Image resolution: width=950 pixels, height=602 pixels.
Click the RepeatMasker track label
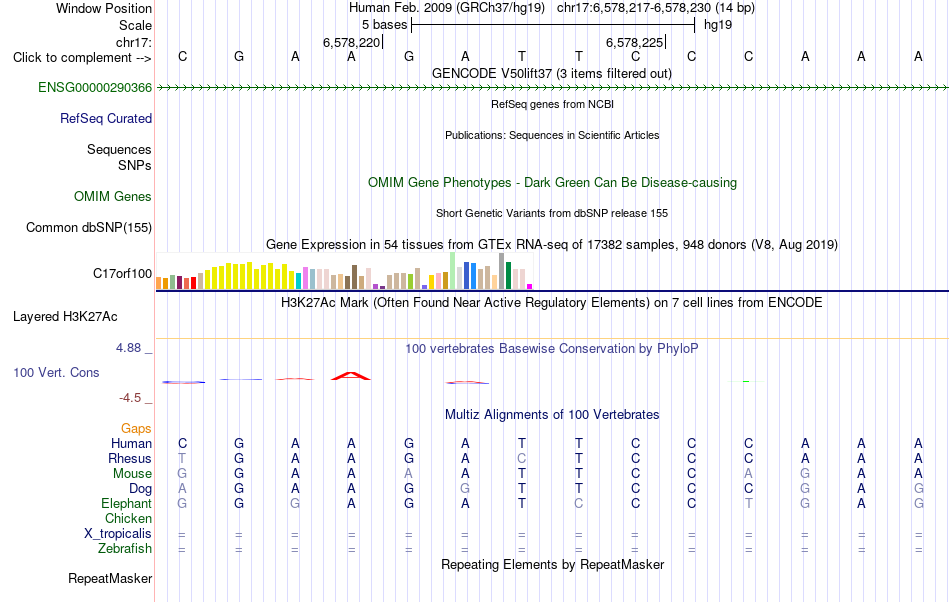[110, 579]
